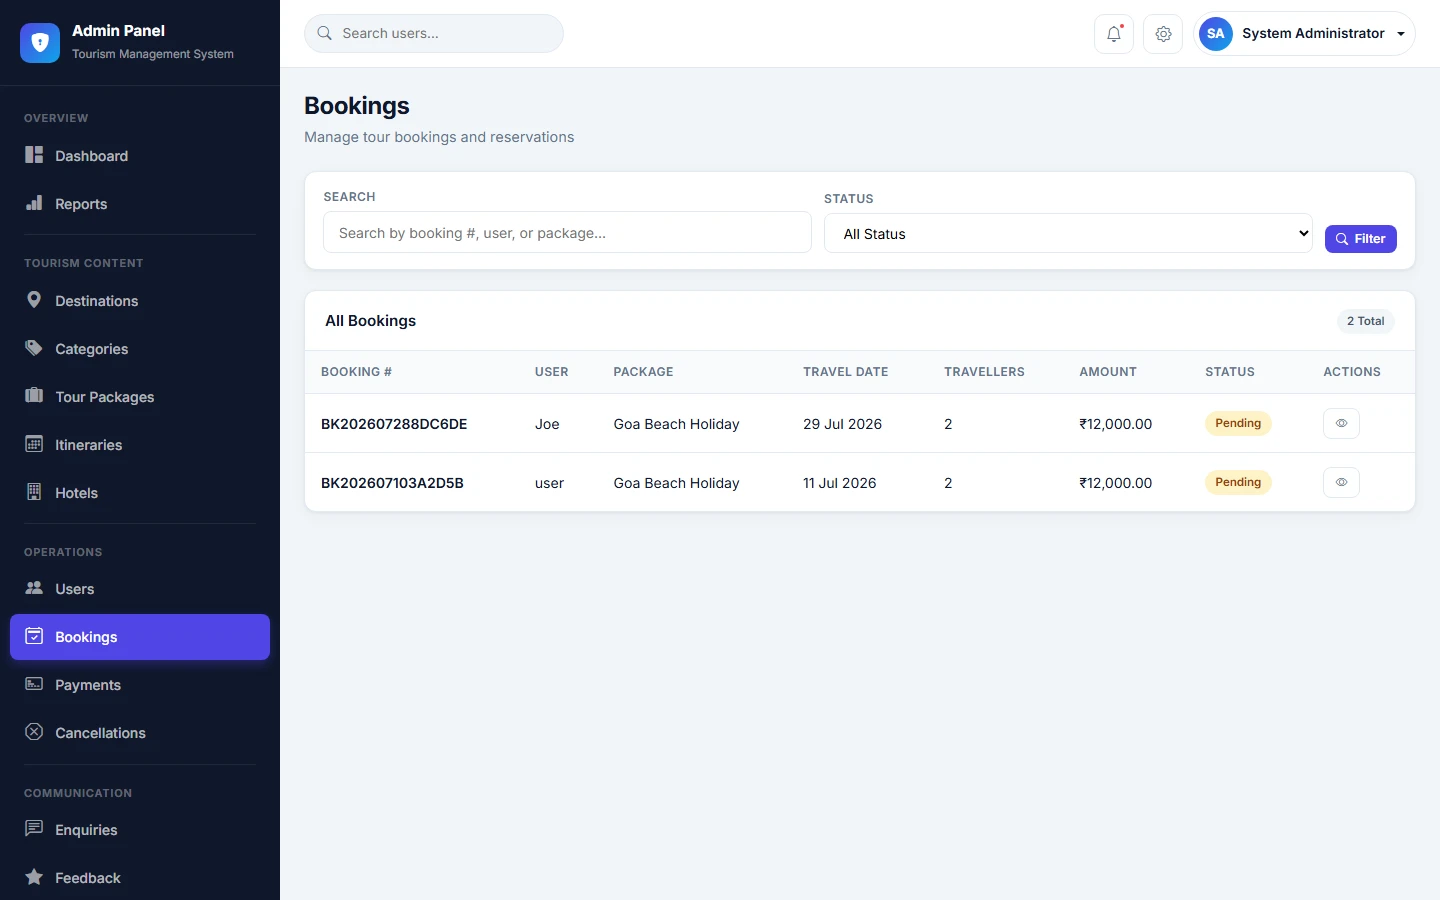Click the Users people icon
Viewport: 1440px width, 900px height.
34,588
